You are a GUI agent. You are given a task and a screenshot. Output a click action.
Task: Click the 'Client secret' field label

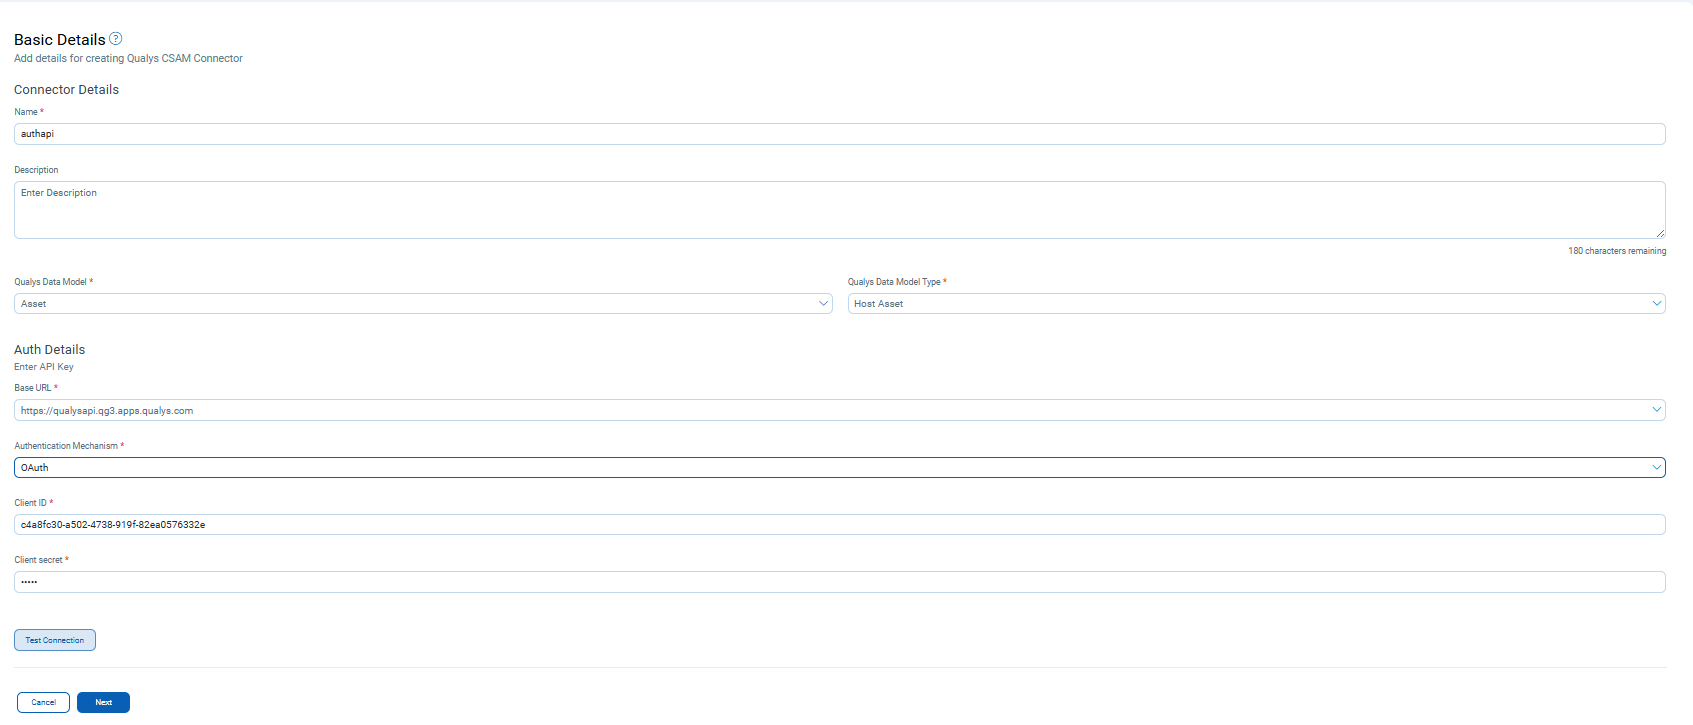coord(39,560)
